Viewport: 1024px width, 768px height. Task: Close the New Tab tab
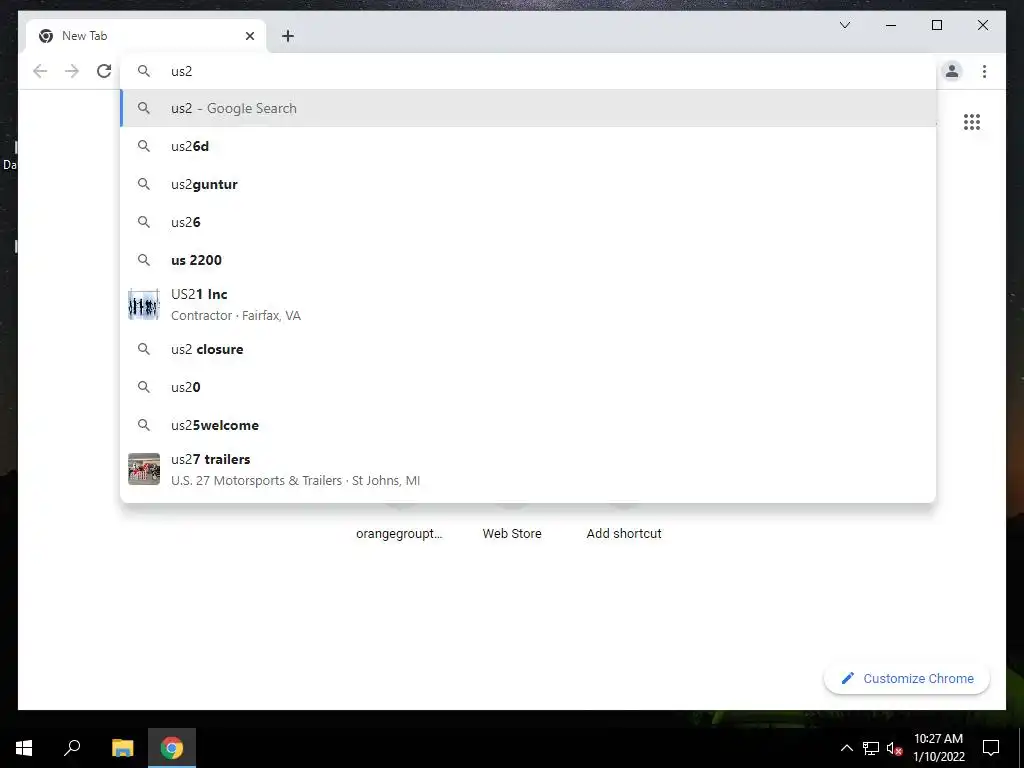point(249,36)
